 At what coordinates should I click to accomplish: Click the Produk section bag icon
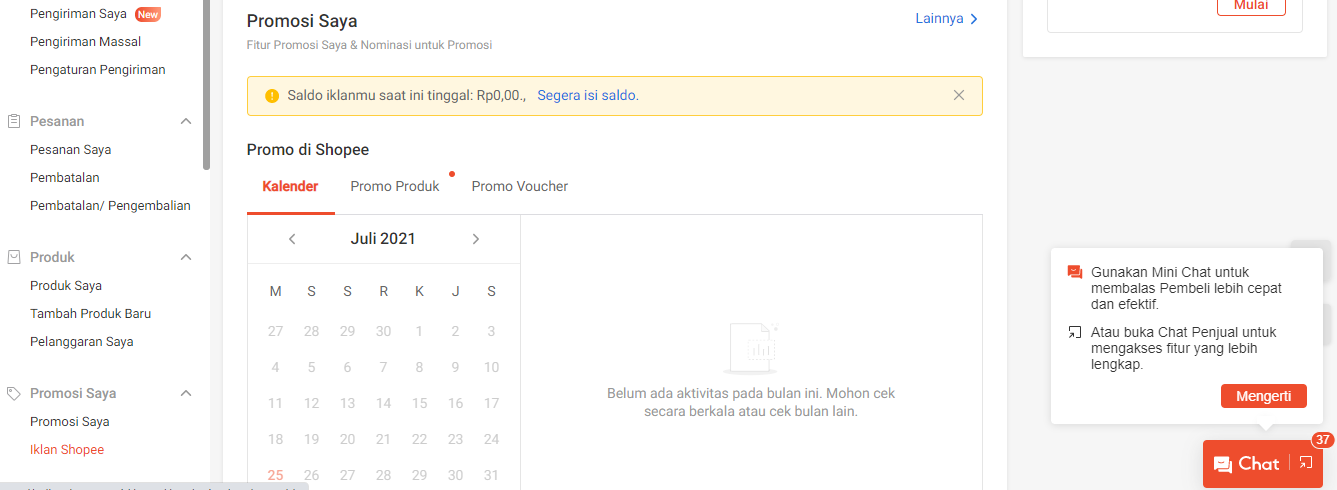click(14, 257)
